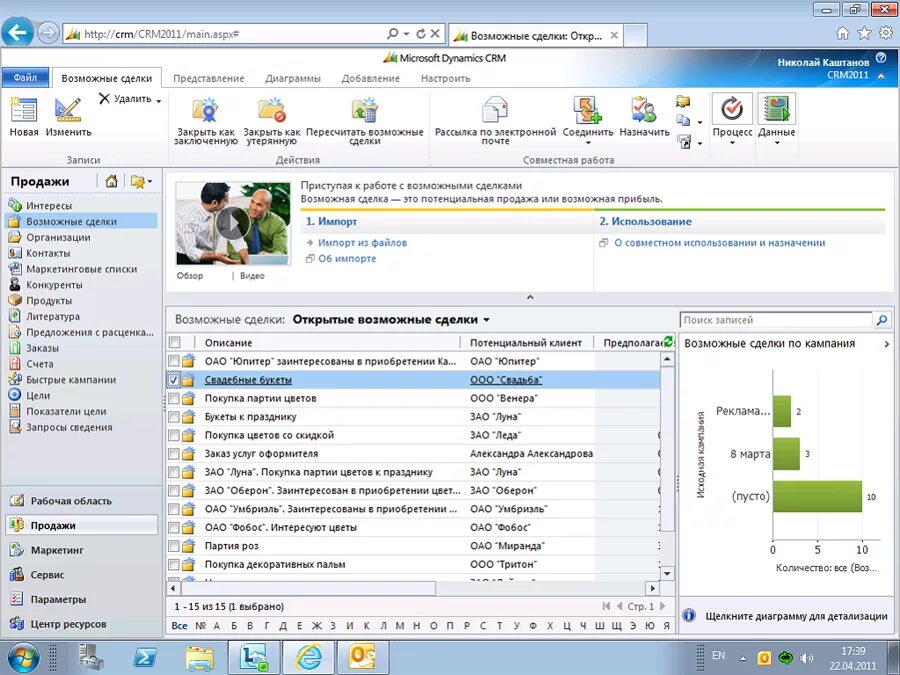Click the 8 марта chart bar
900x675 pixels.
(786, 454)
